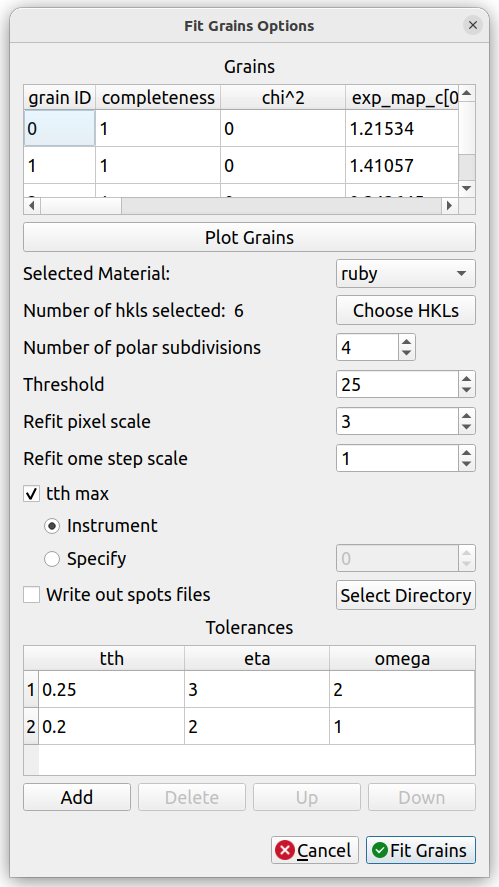The width and height of the screenshot is (499, 887).
Task: Click the completeness column header
Action: 158,97
